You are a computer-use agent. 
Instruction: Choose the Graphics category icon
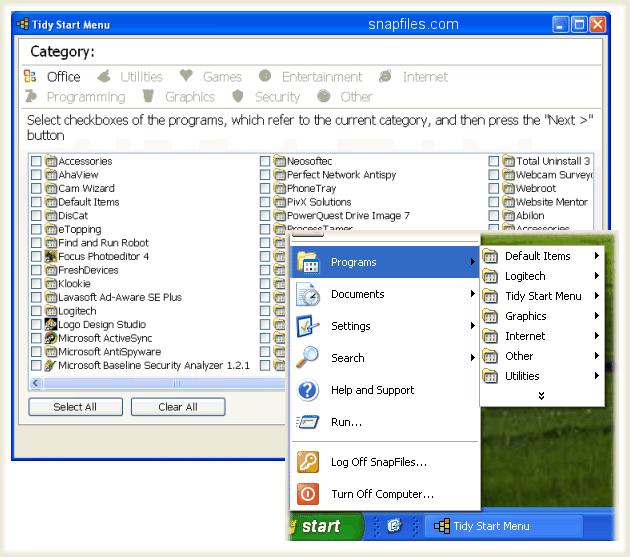[148, 97]
